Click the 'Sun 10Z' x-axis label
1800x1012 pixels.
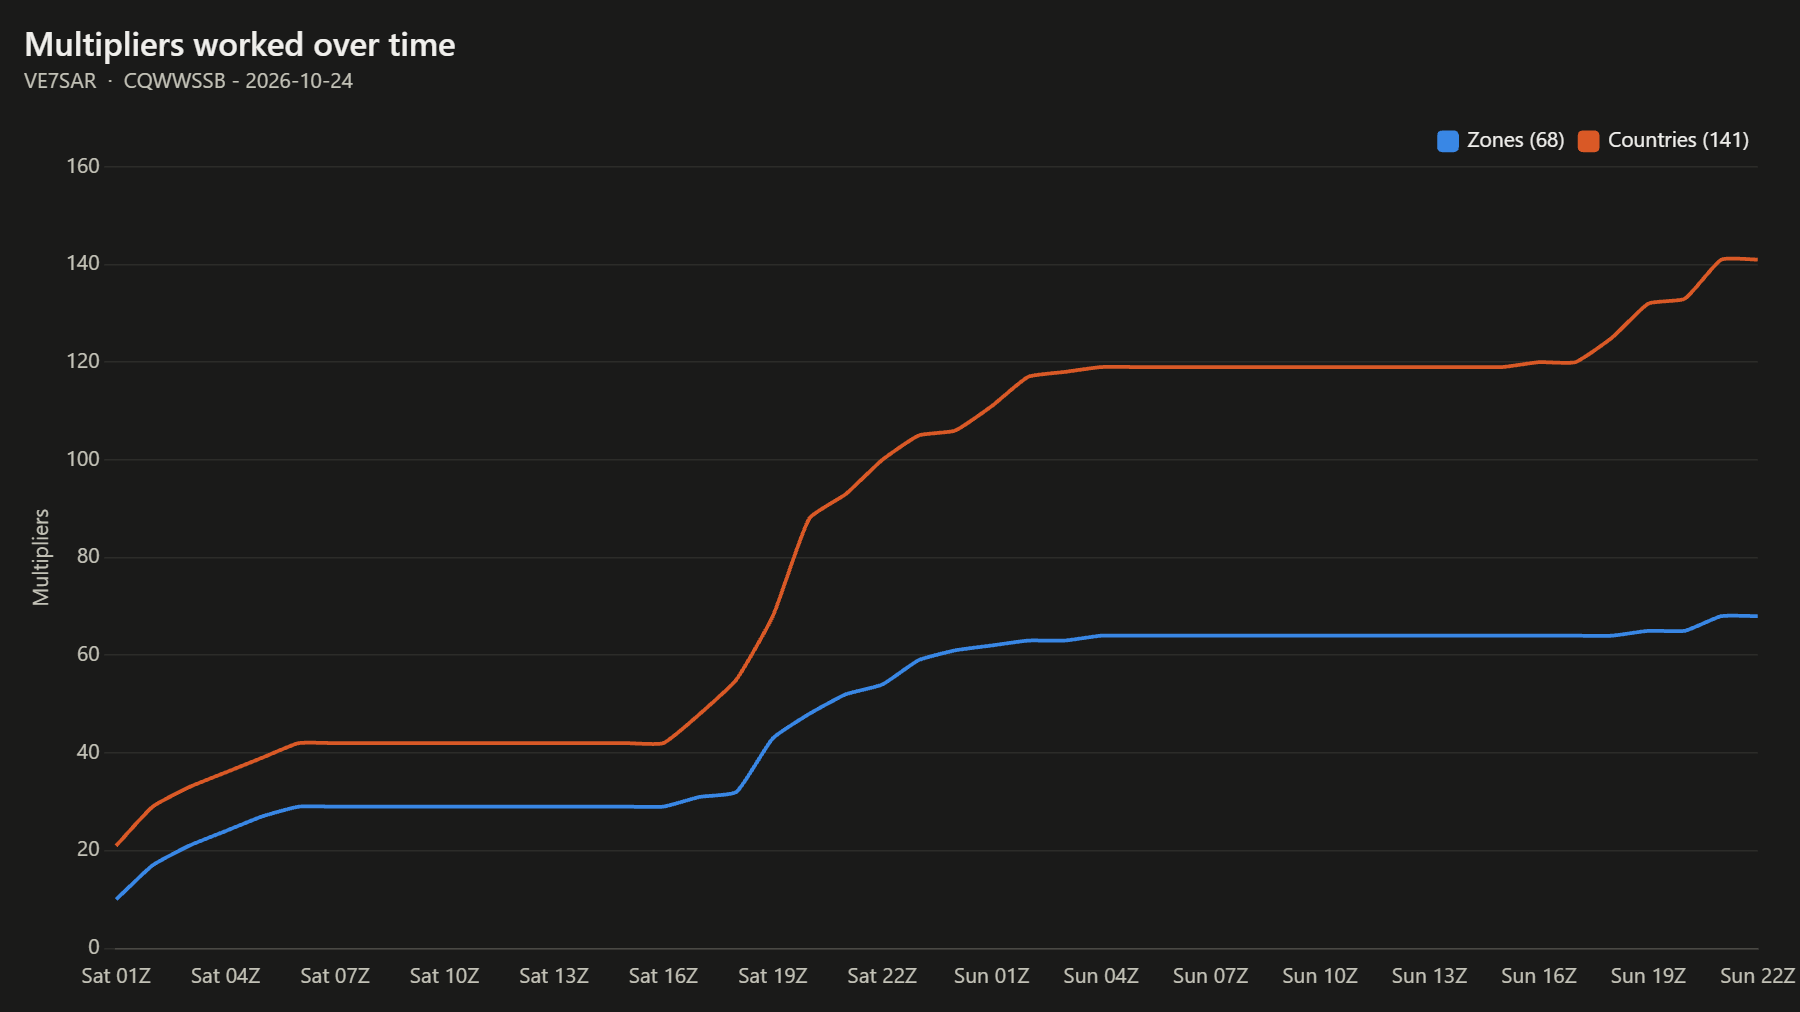(x=1320, y=976)
